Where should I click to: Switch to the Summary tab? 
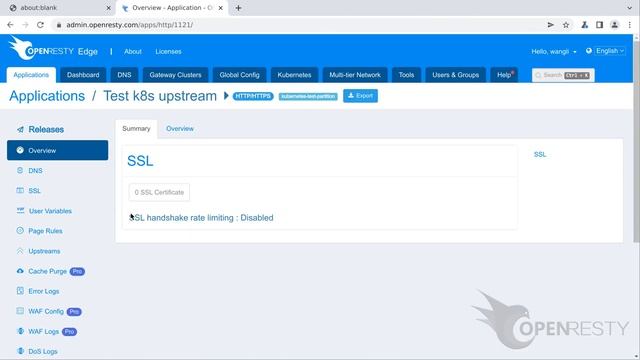(x=136, y=129)
